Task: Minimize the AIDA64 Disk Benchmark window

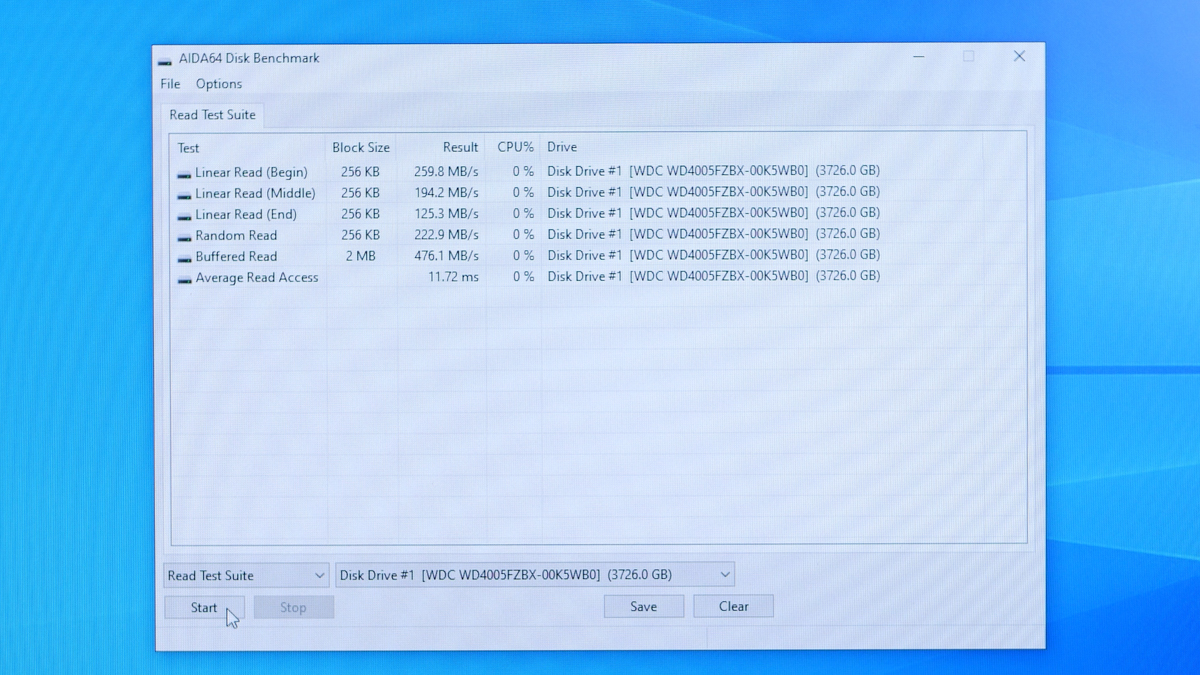Action: (x=919, y=57)
